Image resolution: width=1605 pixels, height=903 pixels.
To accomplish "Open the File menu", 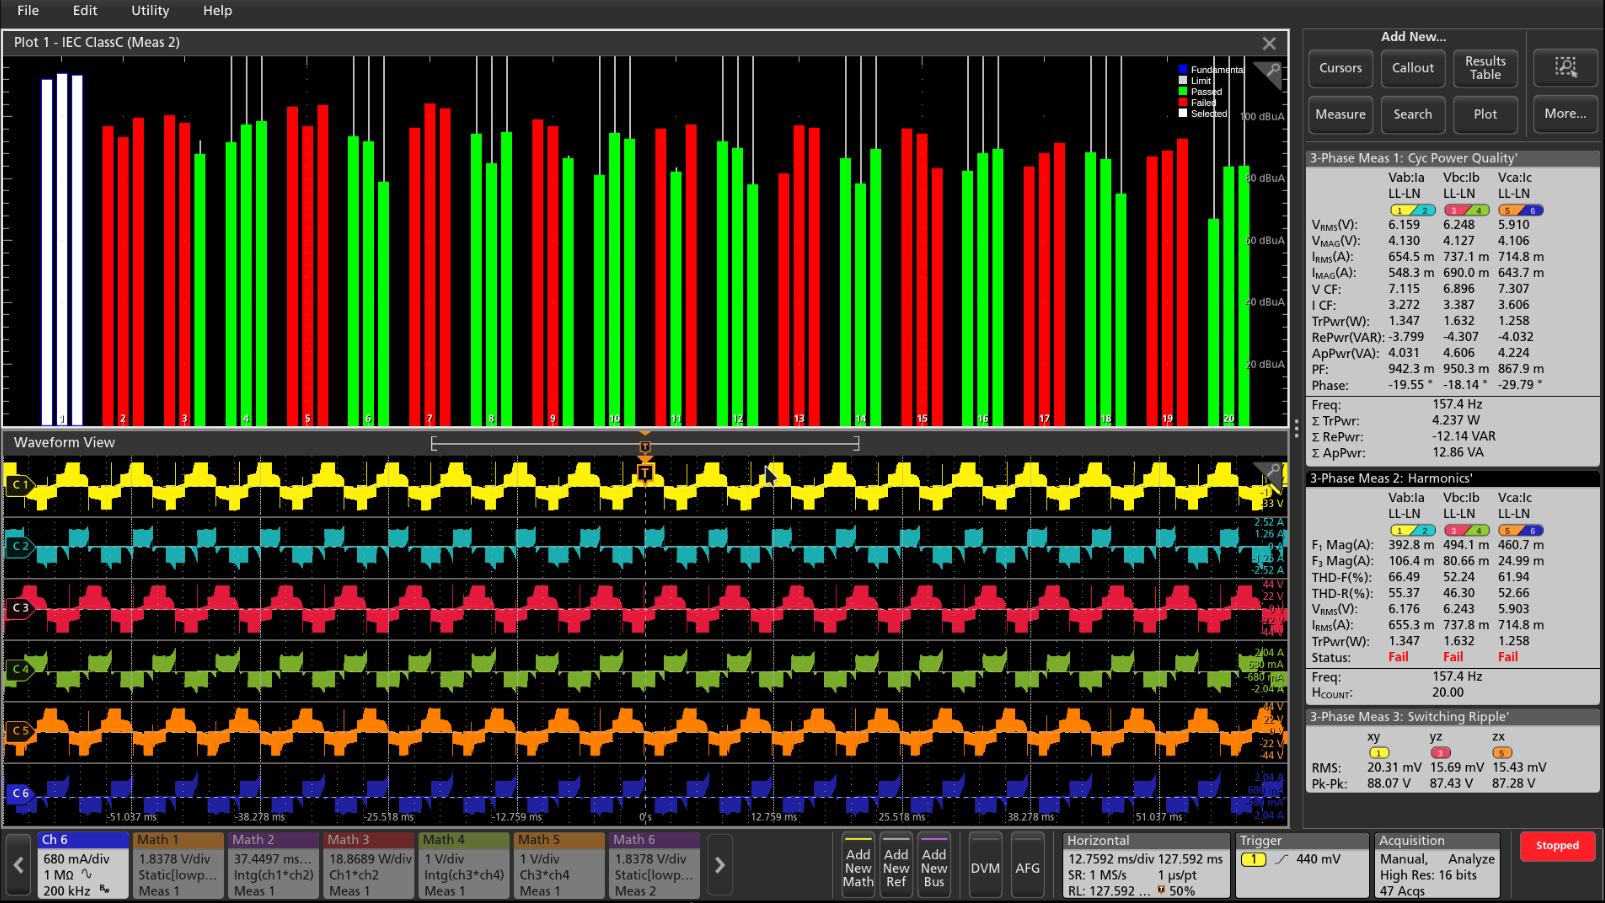I will 28,11.
